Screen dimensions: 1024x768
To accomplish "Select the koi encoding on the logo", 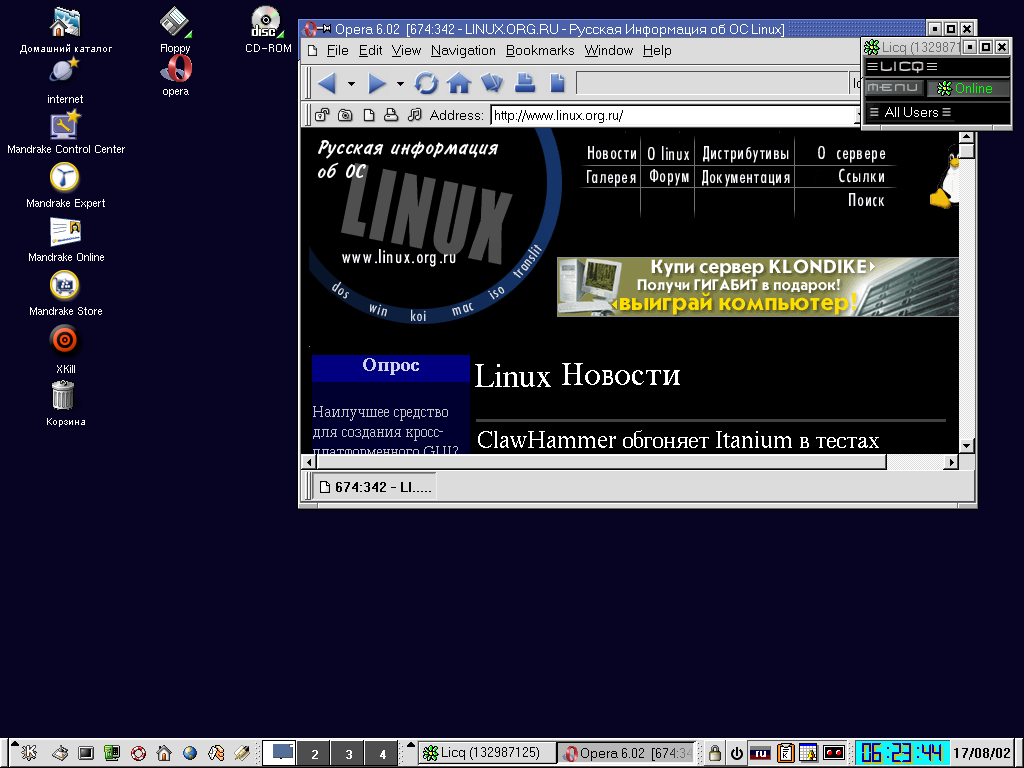I will (x=418, y=316).
